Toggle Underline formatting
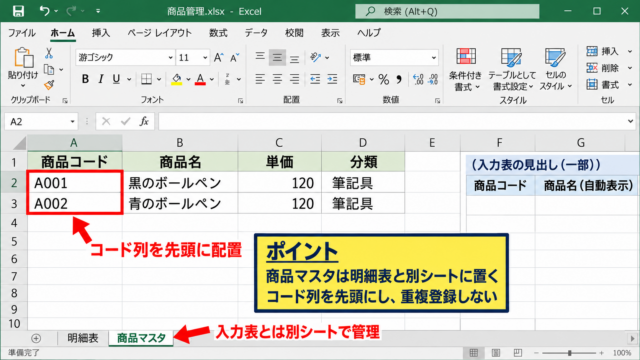The image size is (640, 360). (x=116, y=79)
